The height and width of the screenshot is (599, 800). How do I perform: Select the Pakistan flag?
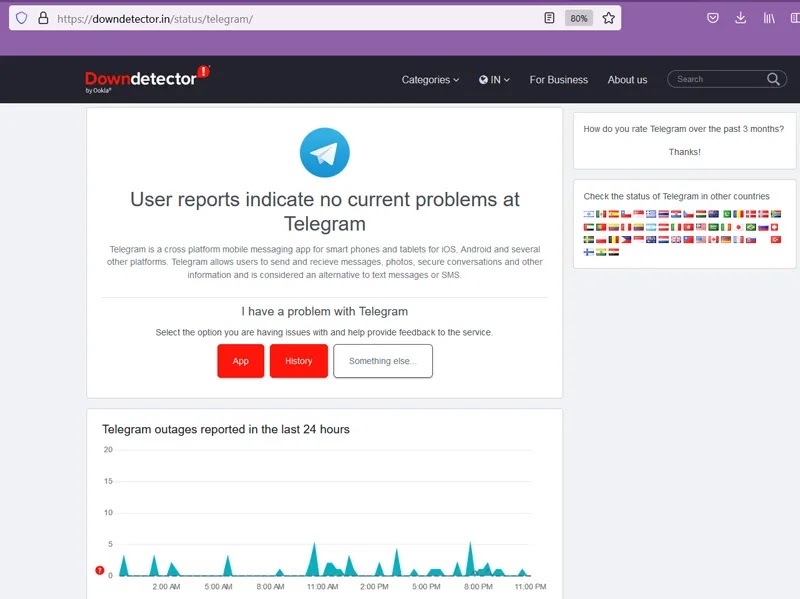(x=727, y=214)
